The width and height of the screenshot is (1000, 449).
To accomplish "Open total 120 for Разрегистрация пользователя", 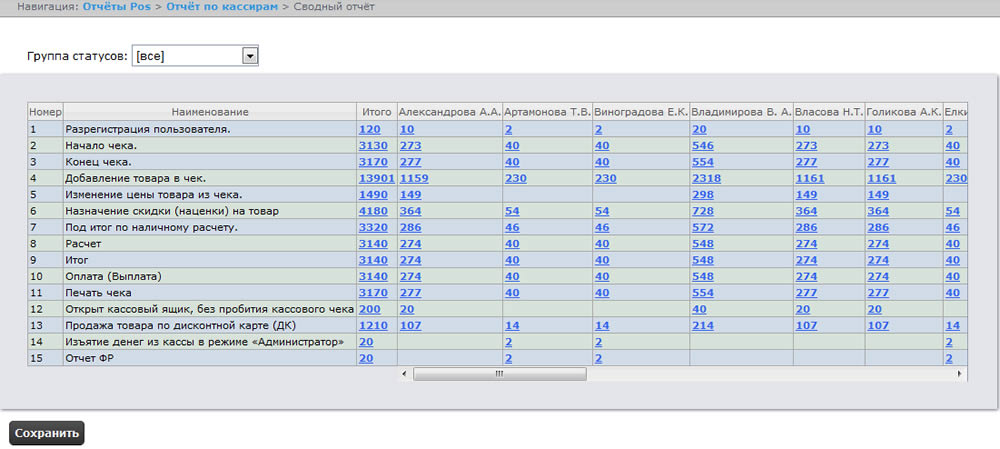I will pos(370,129).
